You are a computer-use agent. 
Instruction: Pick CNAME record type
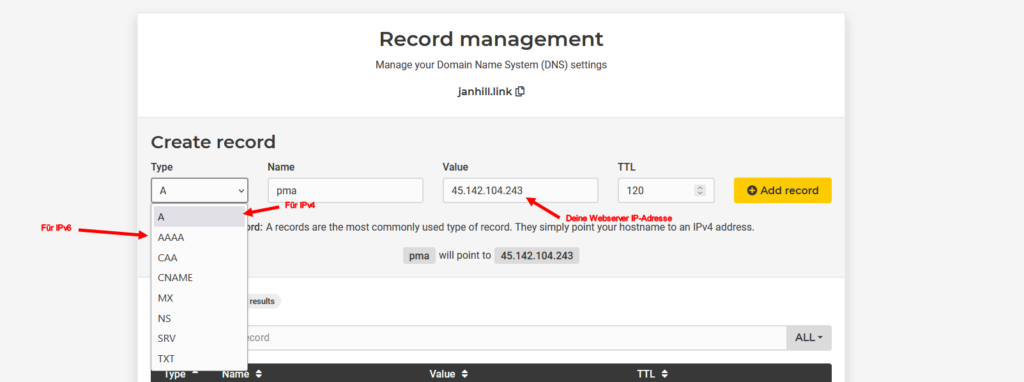click(199, 278)
